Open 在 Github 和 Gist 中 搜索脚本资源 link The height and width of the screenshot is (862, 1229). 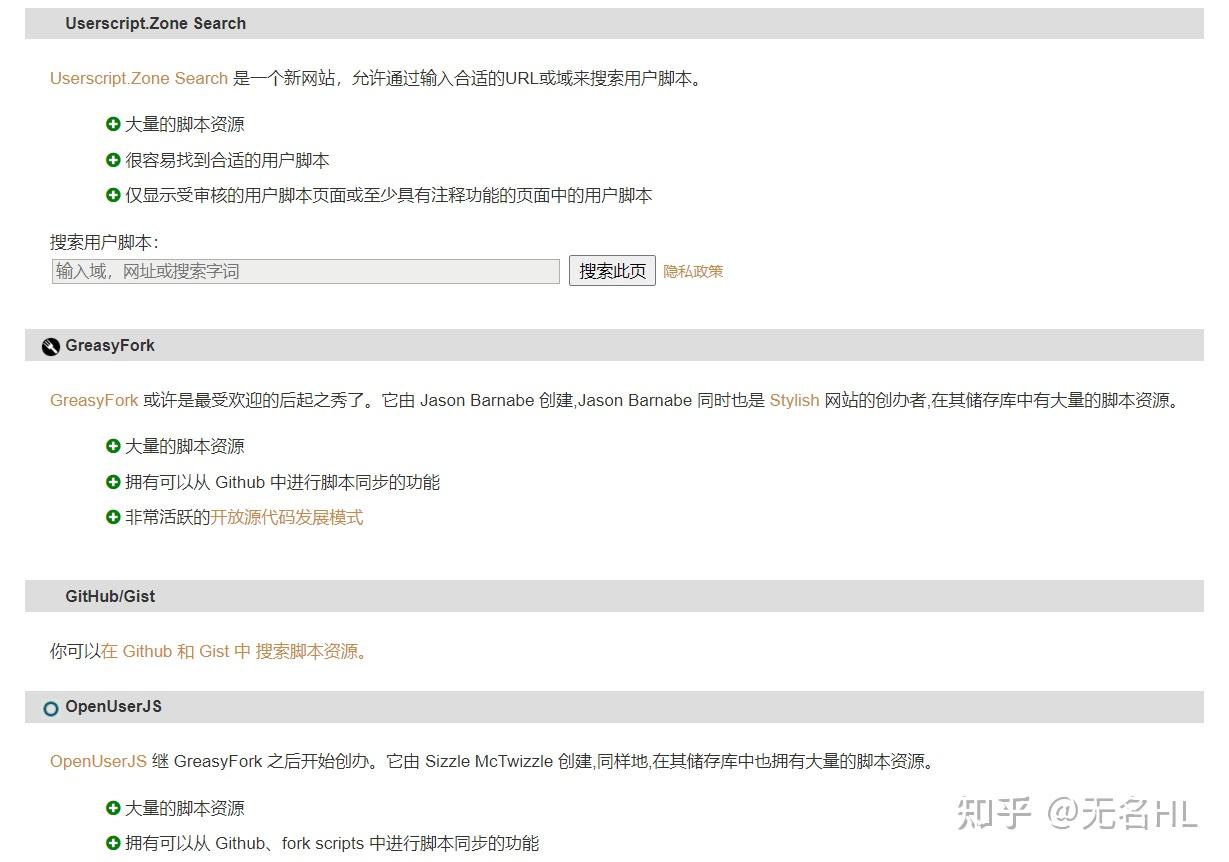(234, 651)
